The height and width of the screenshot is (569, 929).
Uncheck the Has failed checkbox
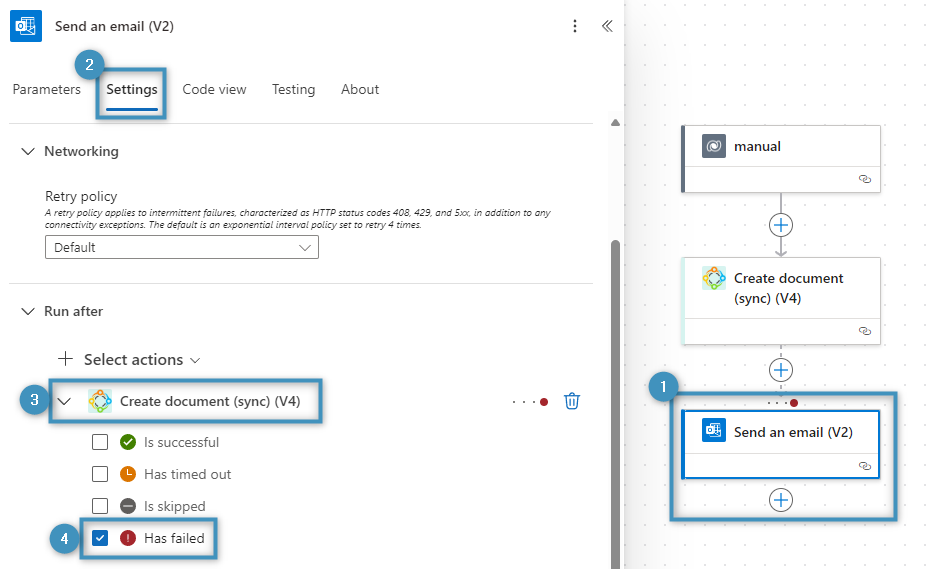click(x=100, y=538)
